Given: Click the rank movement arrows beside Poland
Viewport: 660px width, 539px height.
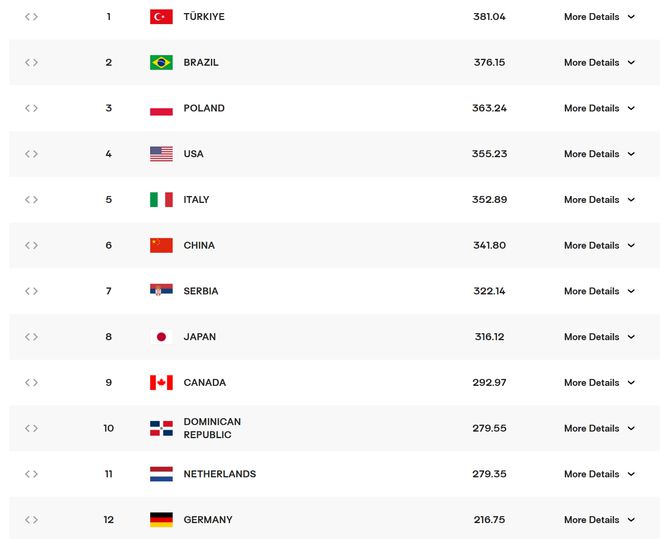Looking at the screenshot, I should coord(31,108).
